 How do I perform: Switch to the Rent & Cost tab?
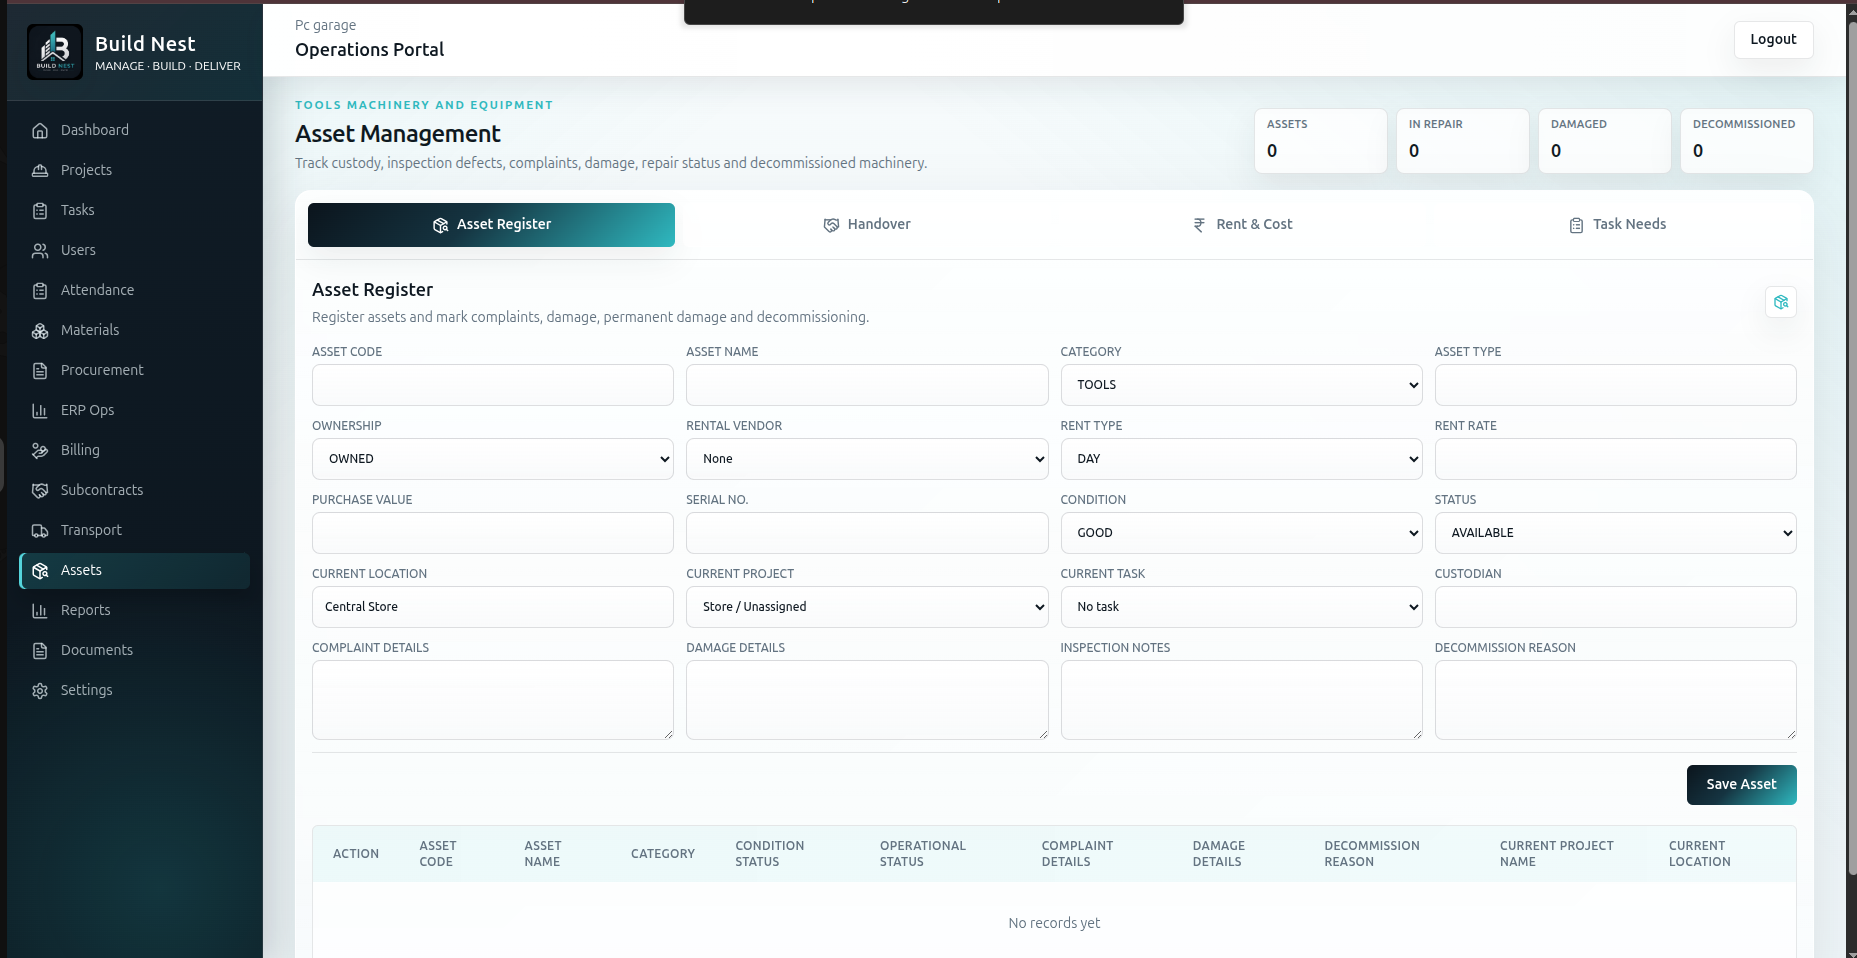[1242, 225]
